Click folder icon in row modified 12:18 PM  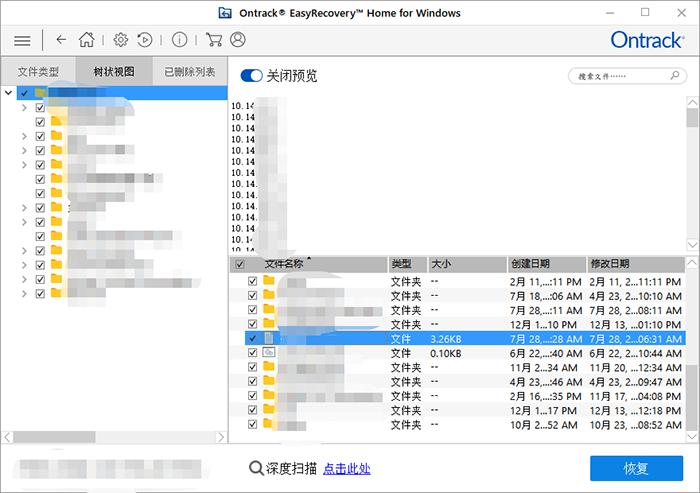tap(269, 409)
